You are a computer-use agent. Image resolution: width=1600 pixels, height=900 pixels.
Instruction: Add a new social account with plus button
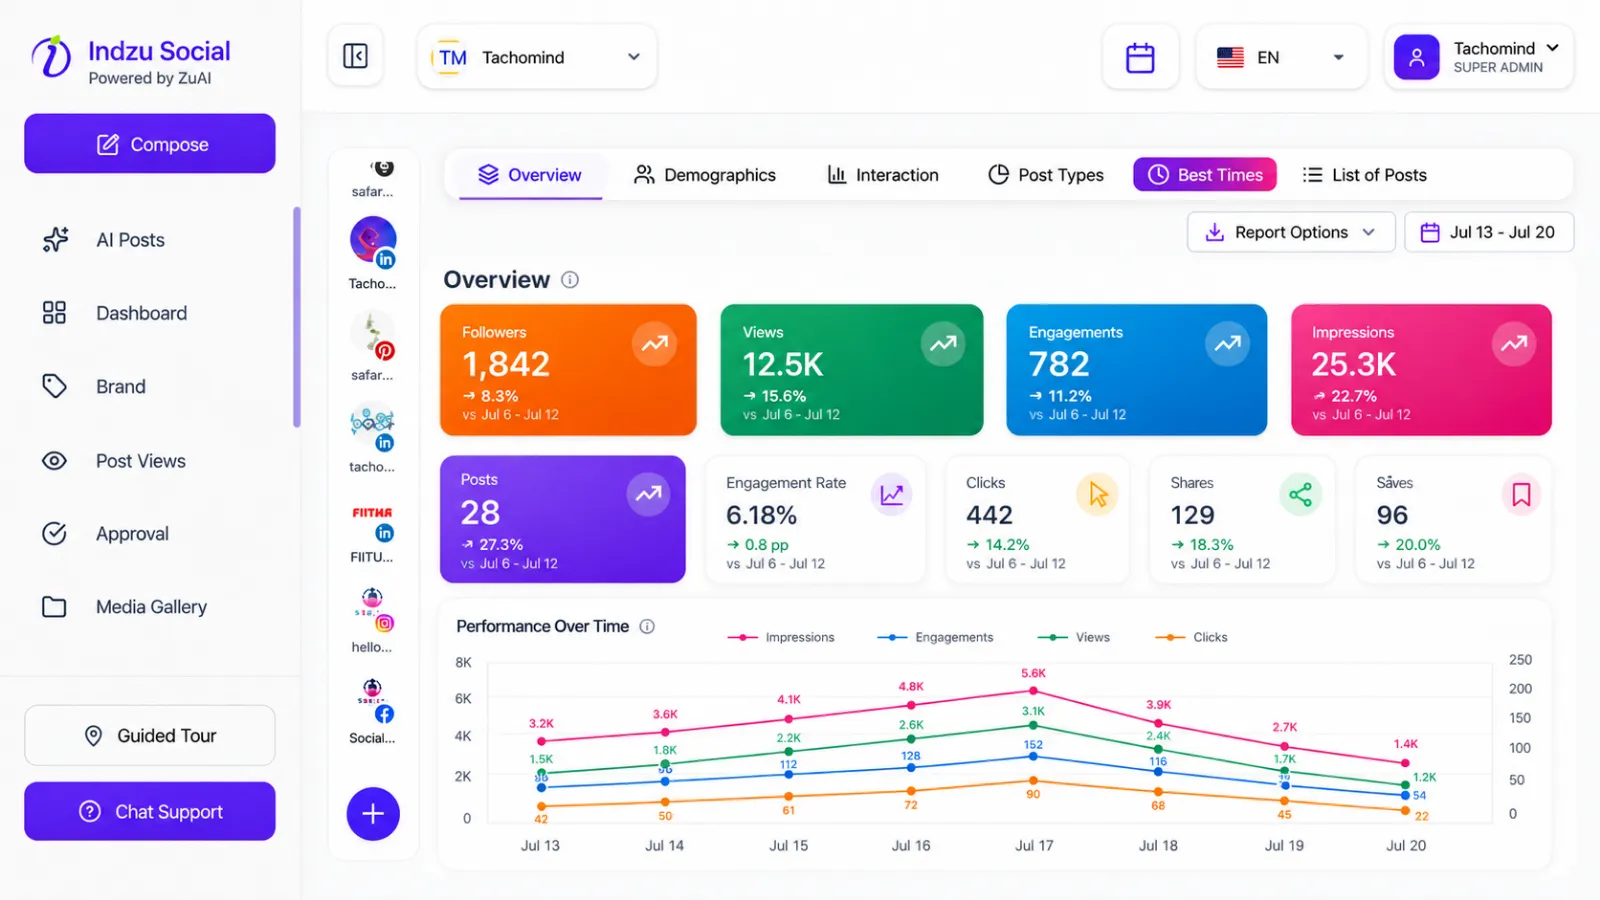coord(373,814)
